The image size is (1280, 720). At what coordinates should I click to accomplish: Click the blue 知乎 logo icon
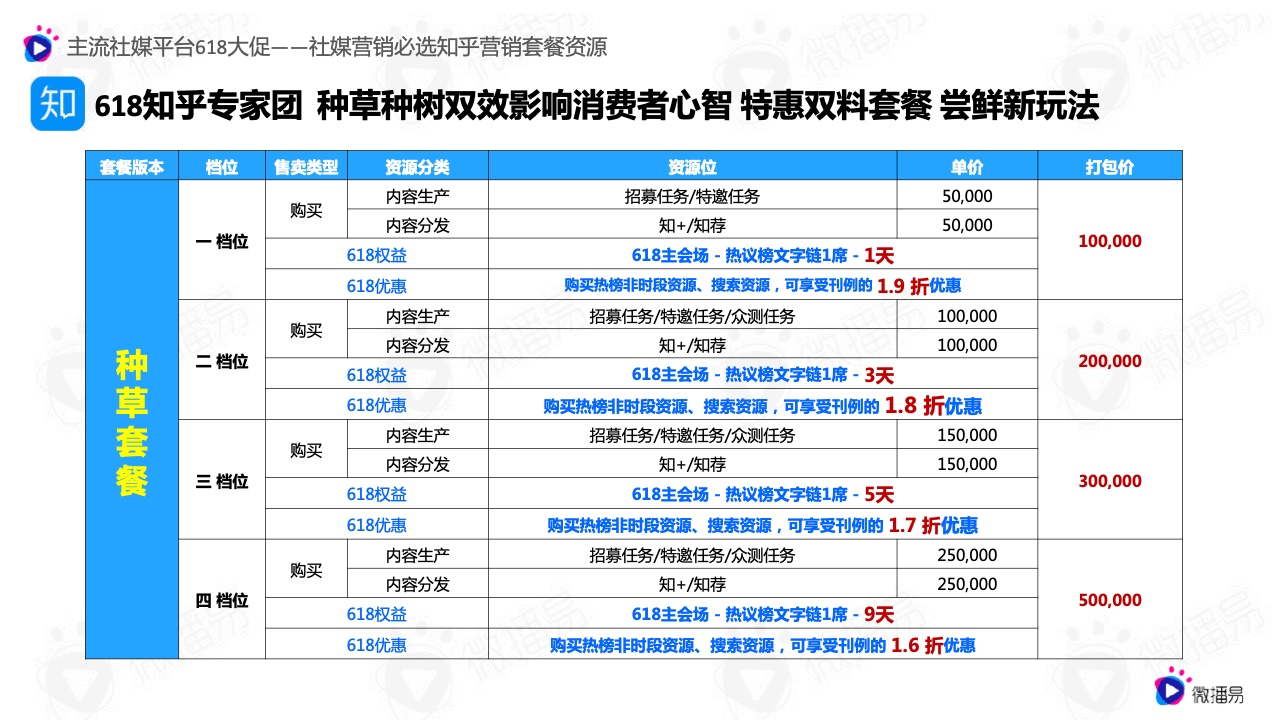(58, 105)
